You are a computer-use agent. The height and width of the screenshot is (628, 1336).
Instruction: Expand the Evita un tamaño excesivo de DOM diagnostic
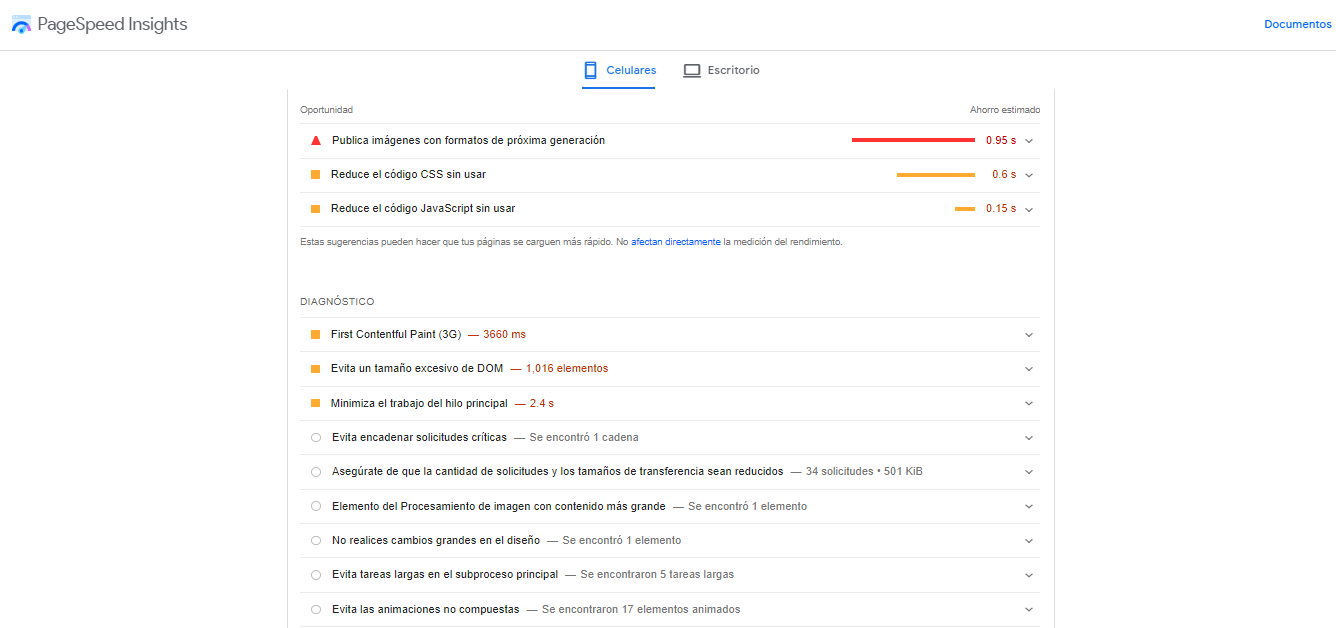click(1028, 368)
